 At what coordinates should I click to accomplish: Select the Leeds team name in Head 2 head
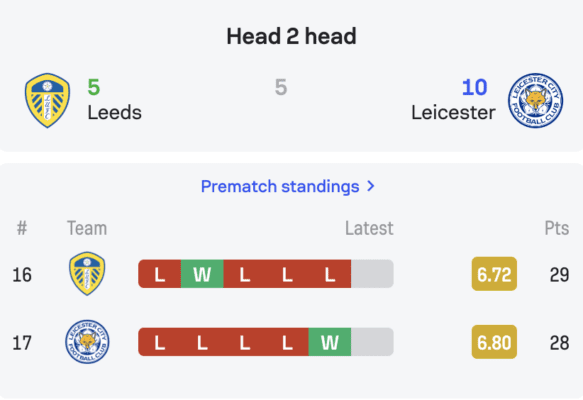coord(115,112)
